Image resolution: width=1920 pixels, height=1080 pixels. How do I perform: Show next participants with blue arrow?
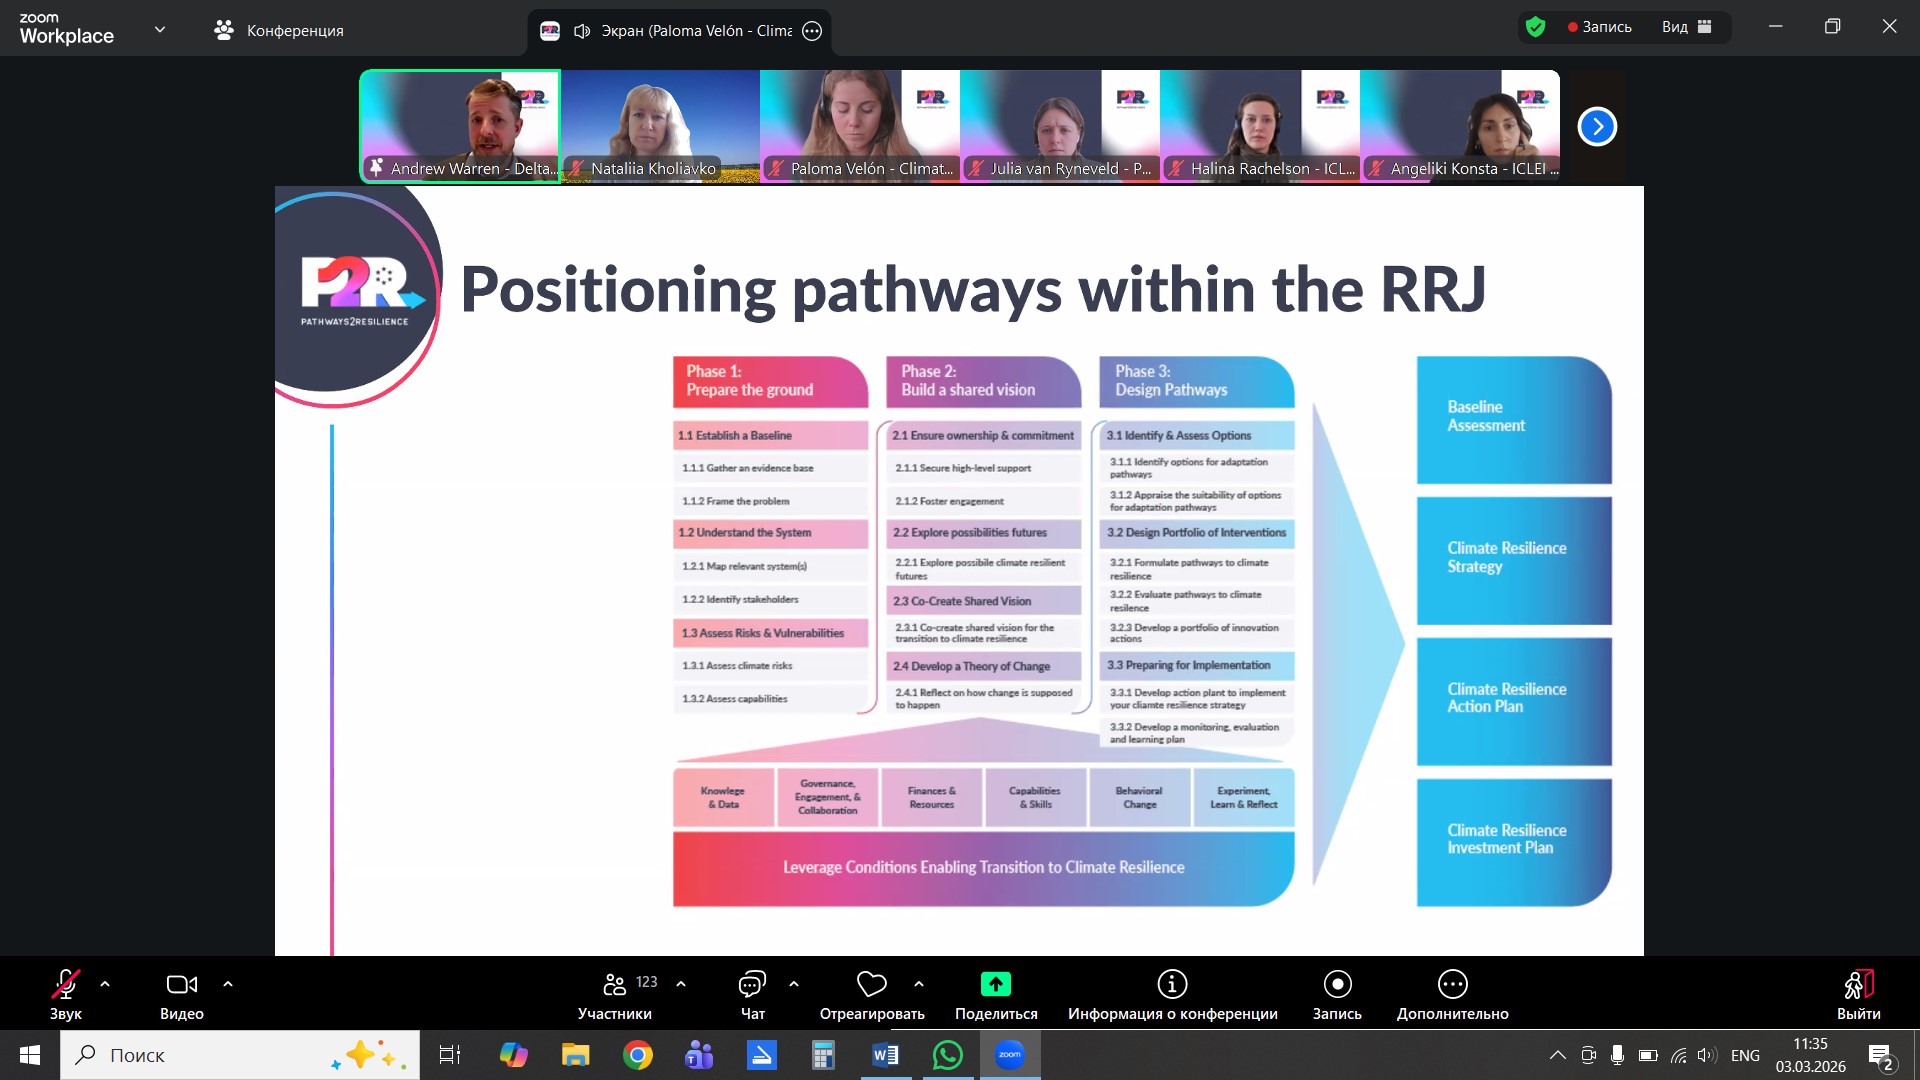(1597, 127)
